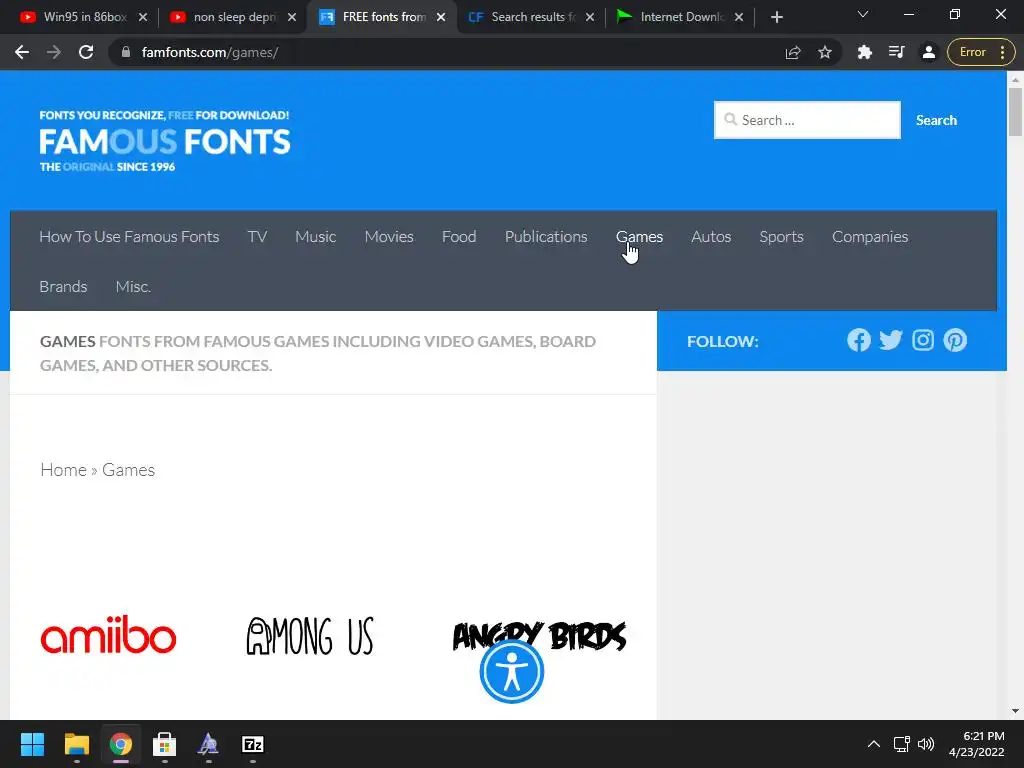Follow on Twitter icon
The height and width of the screenshot is (768, 1024).
[891, 340]
